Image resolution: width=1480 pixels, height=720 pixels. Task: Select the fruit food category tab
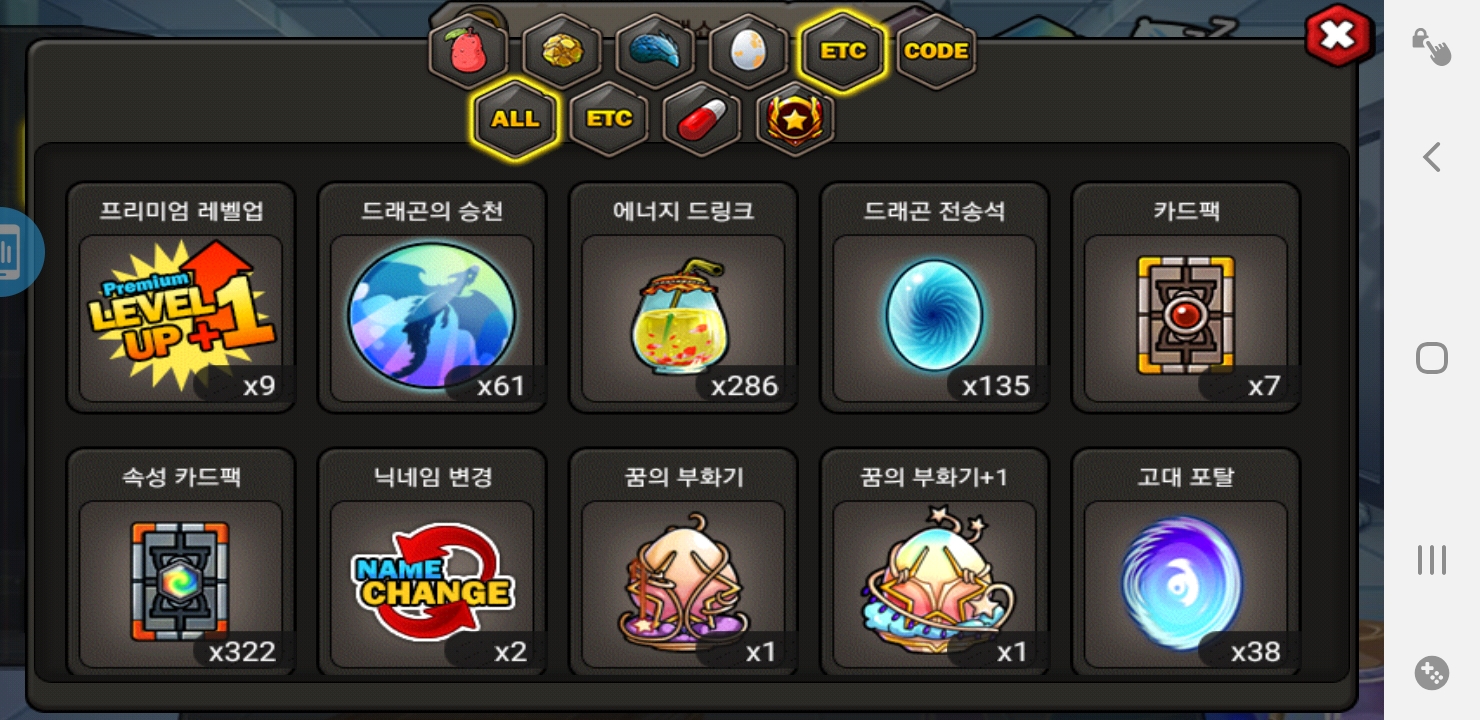tap(466, 51)
